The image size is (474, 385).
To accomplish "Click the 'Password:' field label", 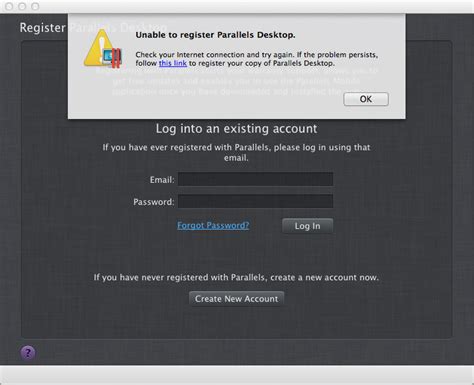I will click(x=154, y=202).
